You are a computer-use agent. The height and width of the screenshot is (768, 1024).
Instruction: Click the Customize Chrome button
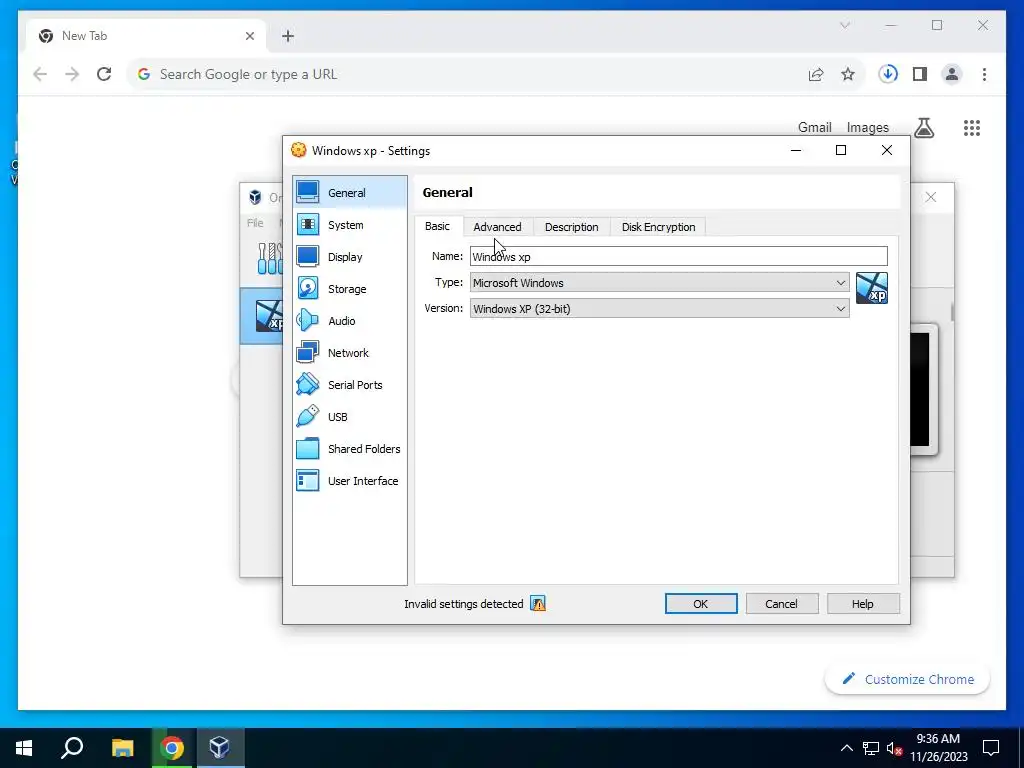[x=908, y=679]
